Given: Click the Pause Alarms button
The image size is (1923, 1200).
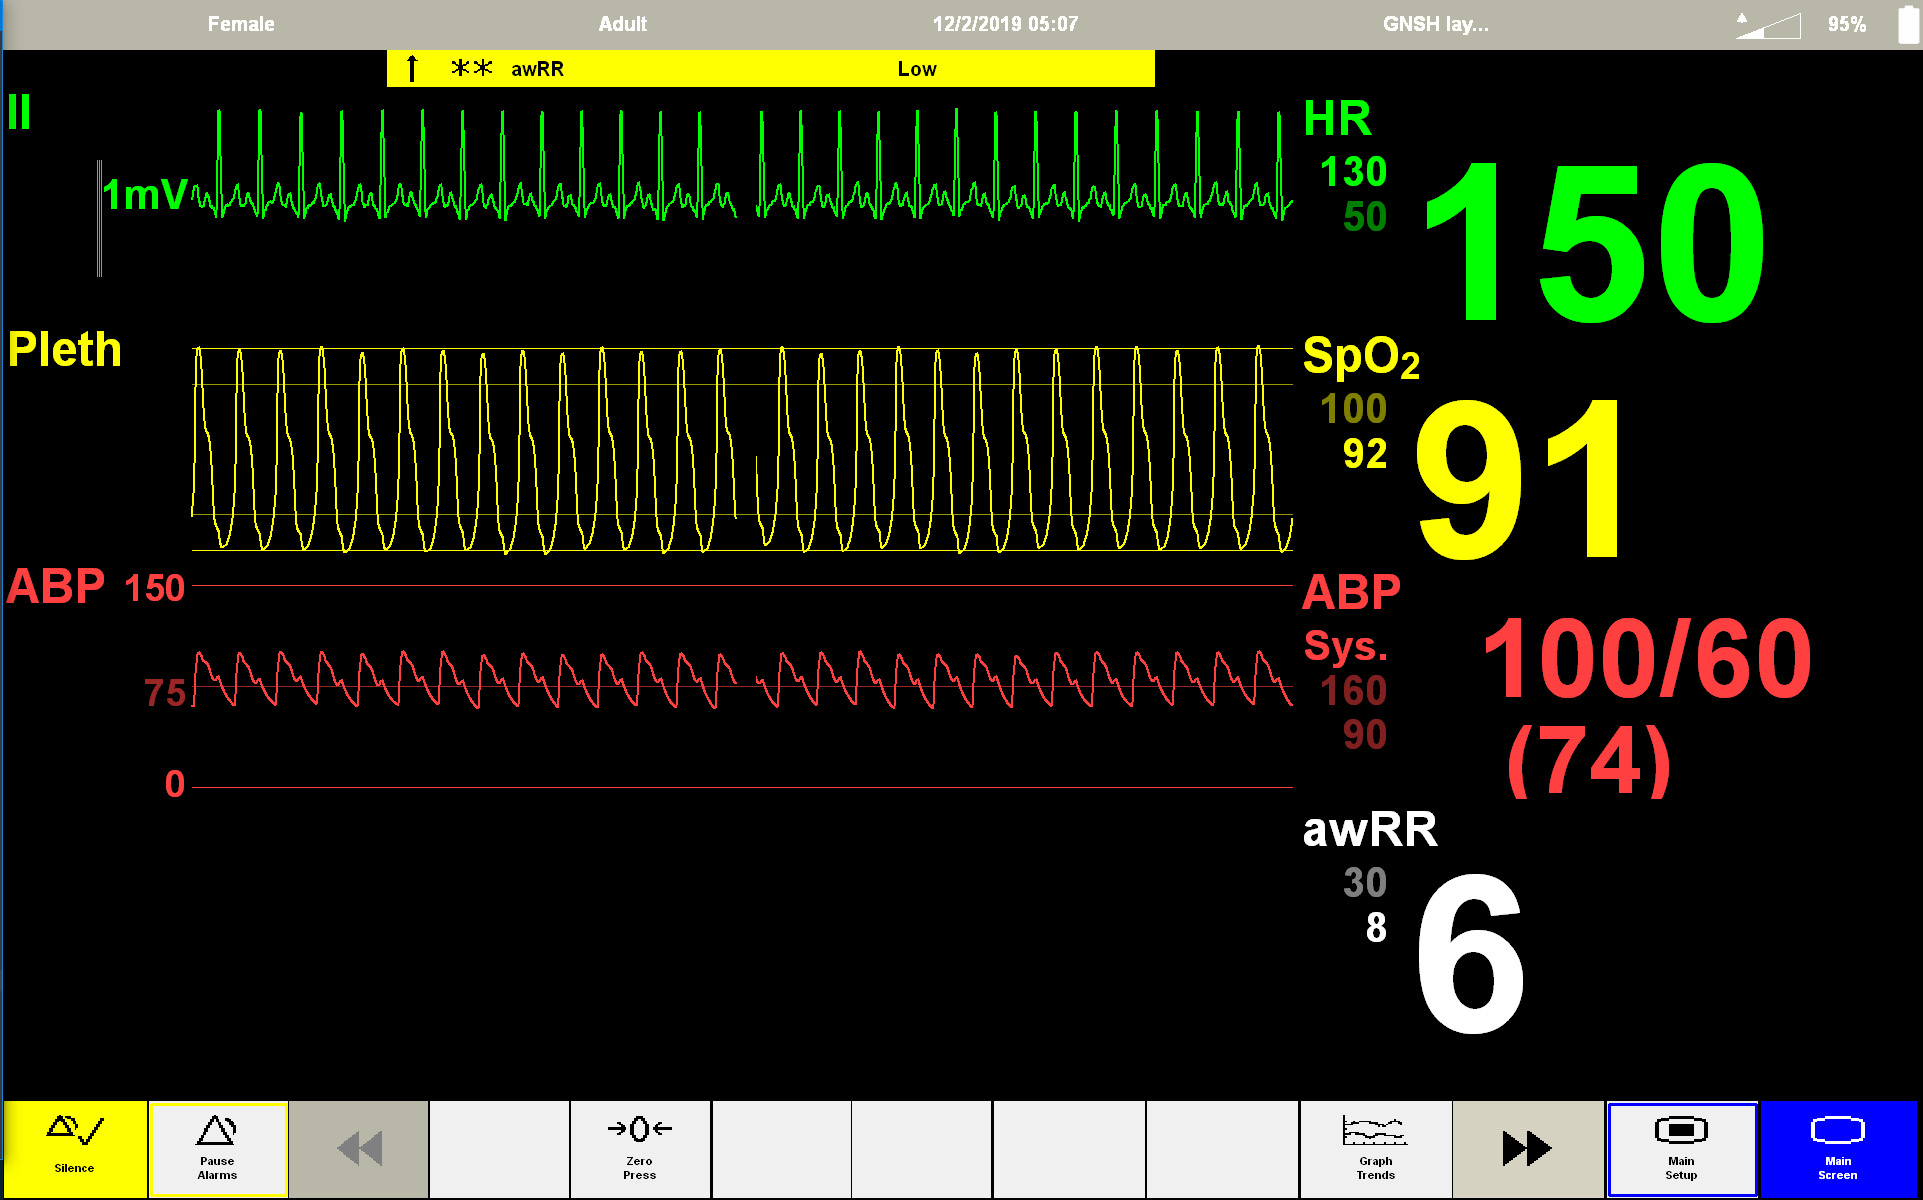Looking at the screenshot, I should [x=218, y=1149].
